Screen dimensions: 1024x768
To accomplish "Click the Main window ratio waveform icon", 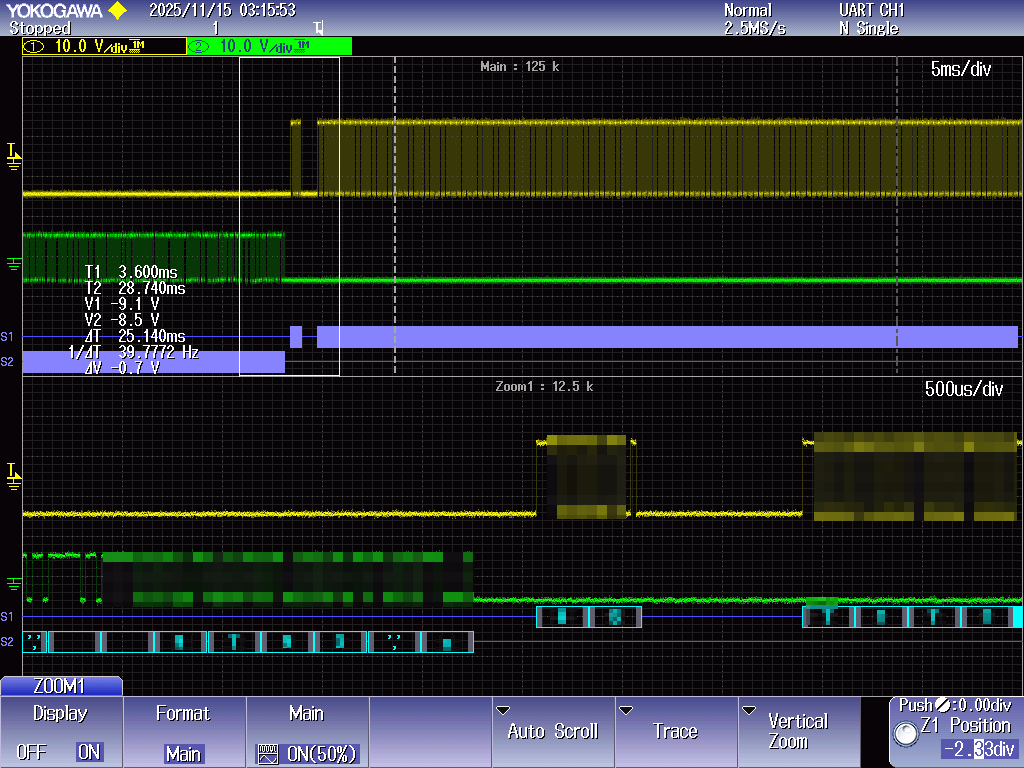I will (266, 754).
